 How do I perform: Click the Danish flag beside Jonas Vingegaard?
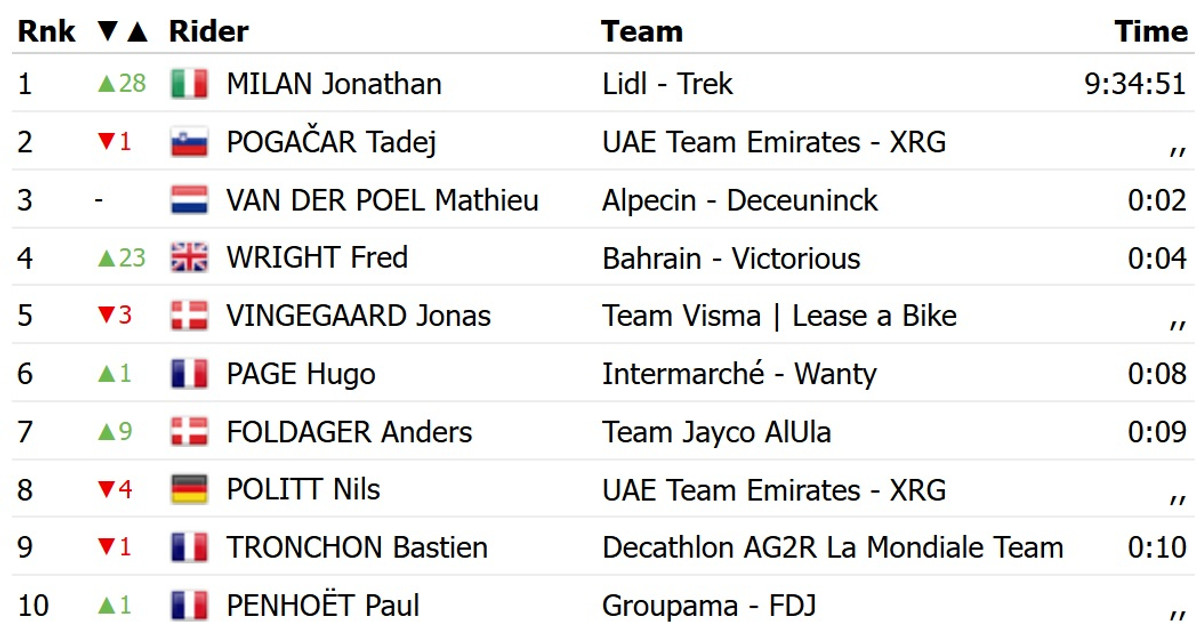[x=189, y=316]
